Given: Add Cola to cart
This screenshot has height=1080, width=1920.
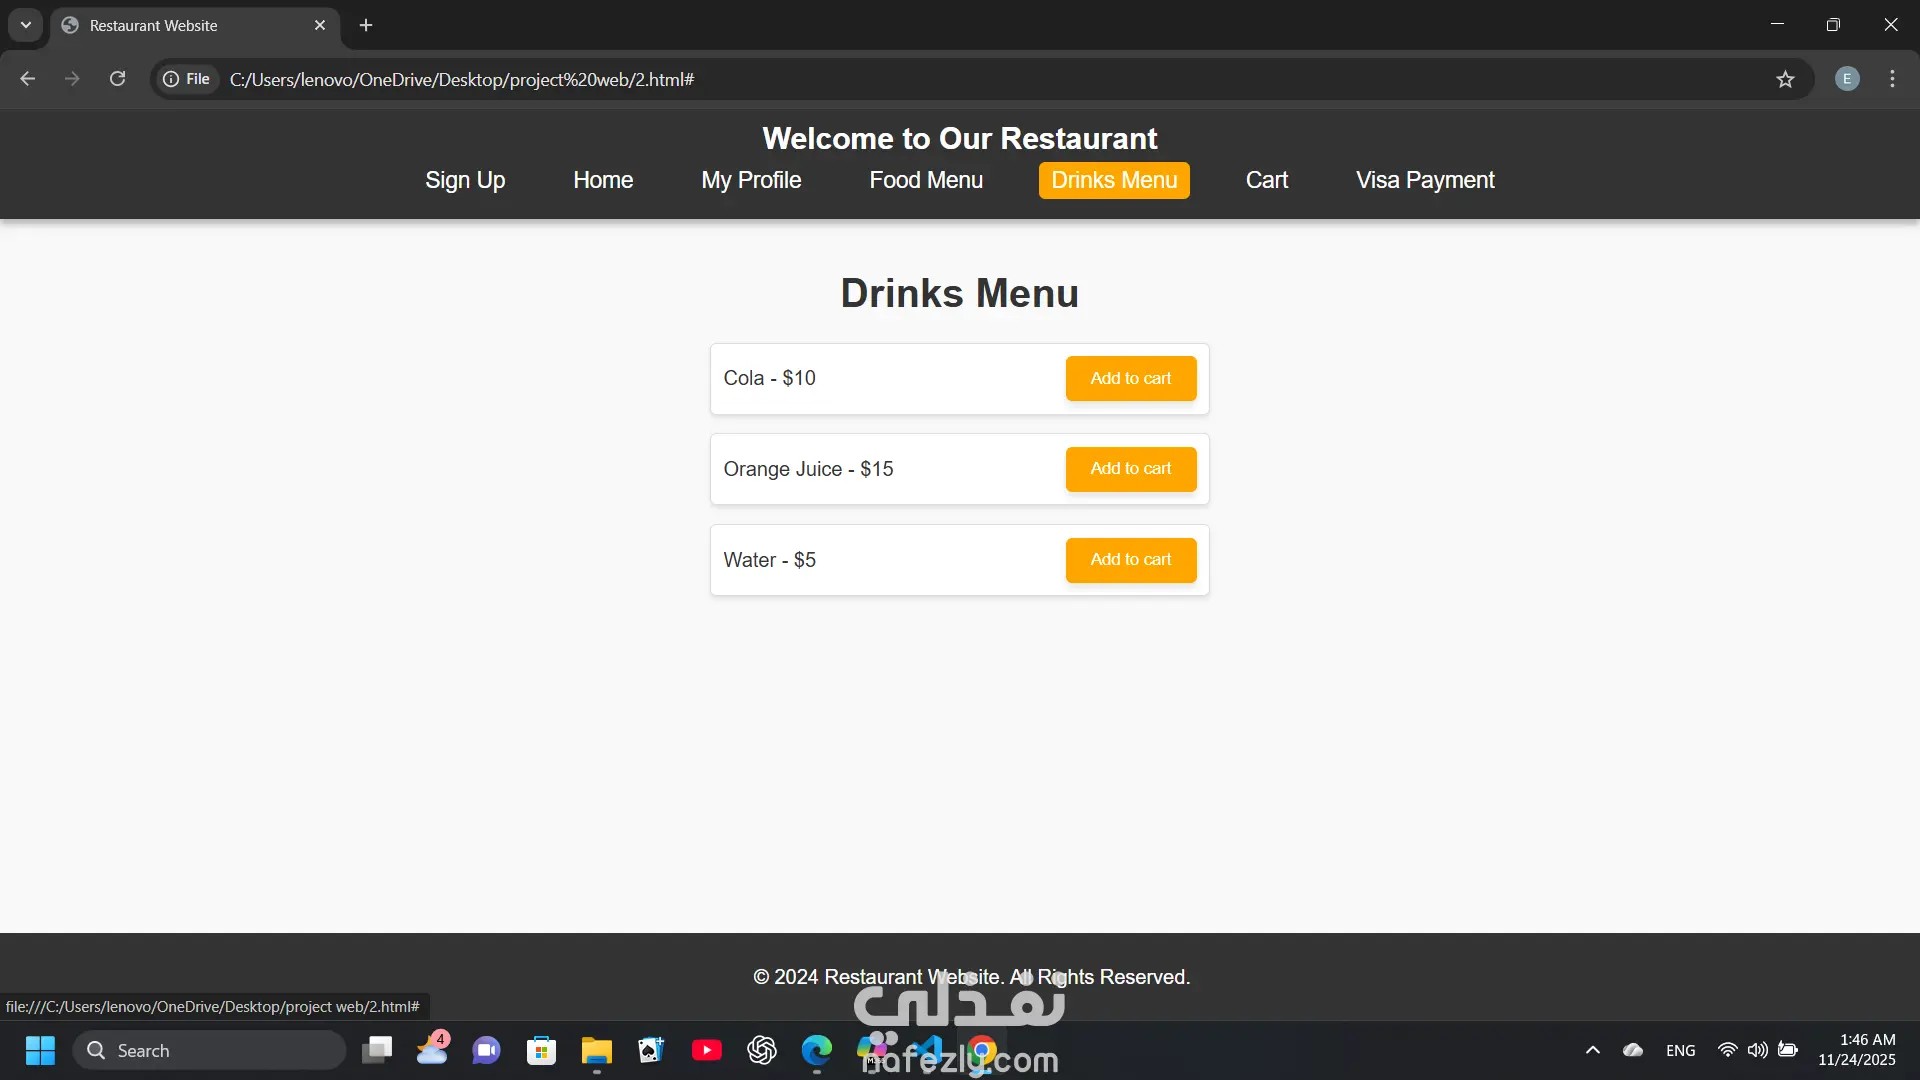Looking at the screenshot, I should [x=1130, y=379].
